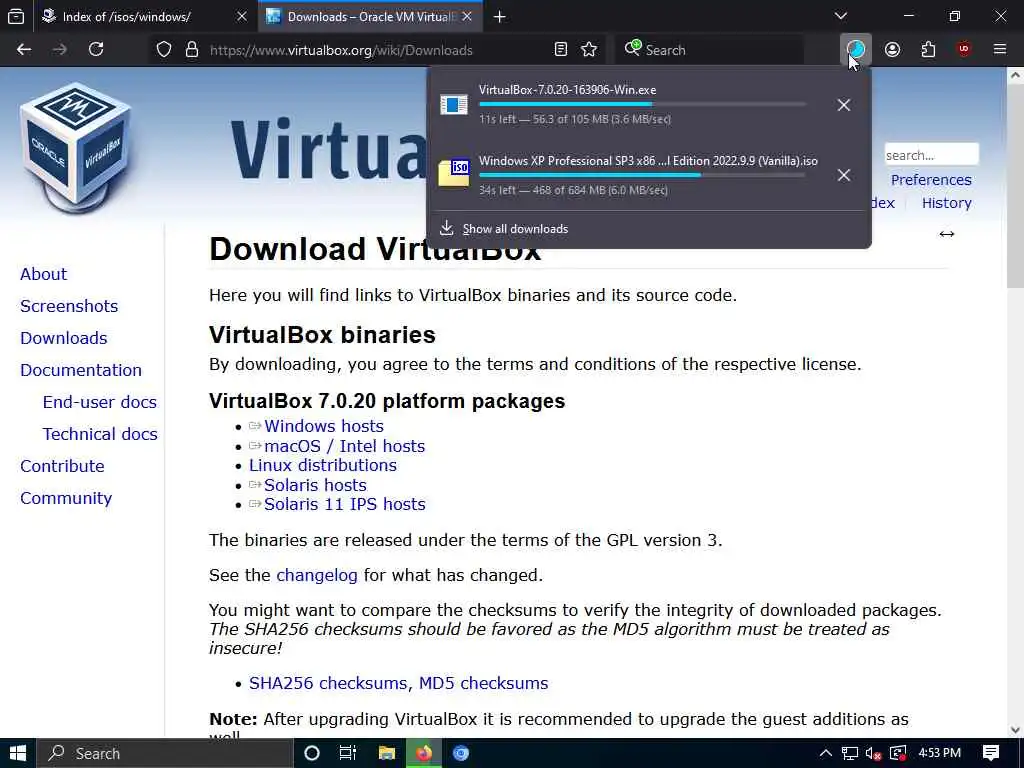This screenshot has height=768, width=1024.
Task: Open Cortana circle icon on taskbar
Action: pos(312,753)
